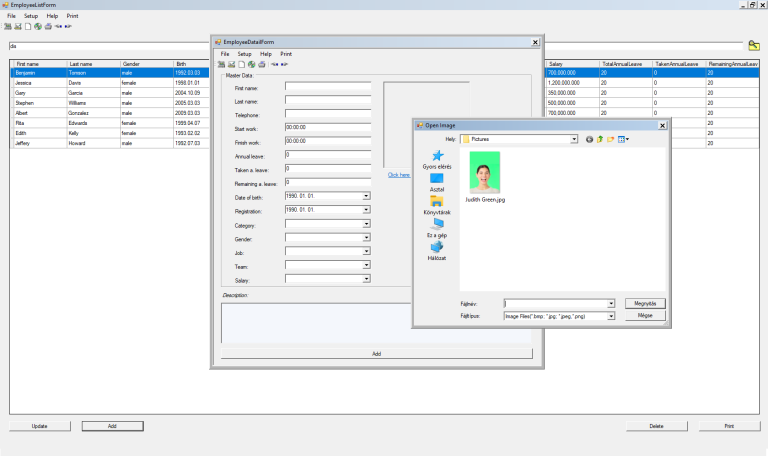768x456 pixels.
Task: Click the printer icon in EmployeeListForm toolbar
Action: (48, 26)
